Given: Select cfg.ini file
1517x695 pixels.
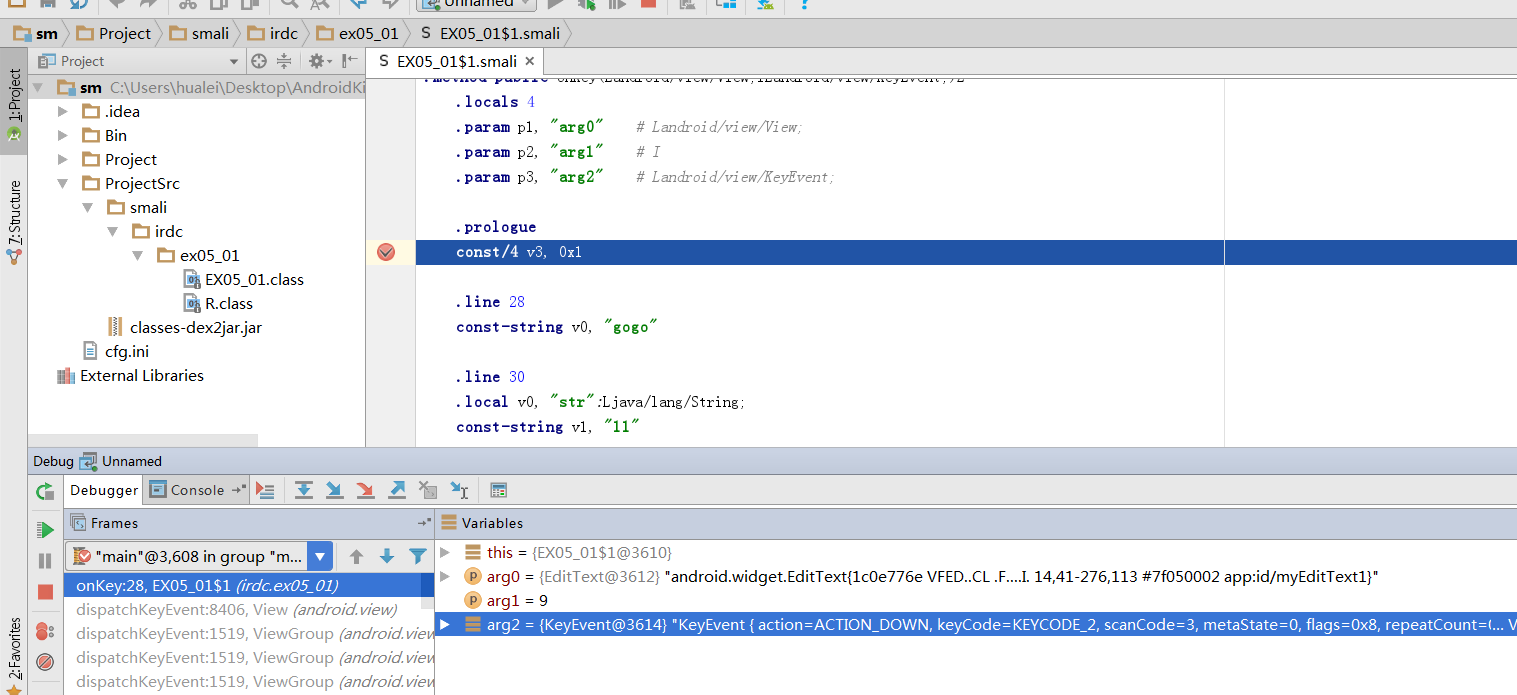Looking at the screenshot, I should 116,352.
